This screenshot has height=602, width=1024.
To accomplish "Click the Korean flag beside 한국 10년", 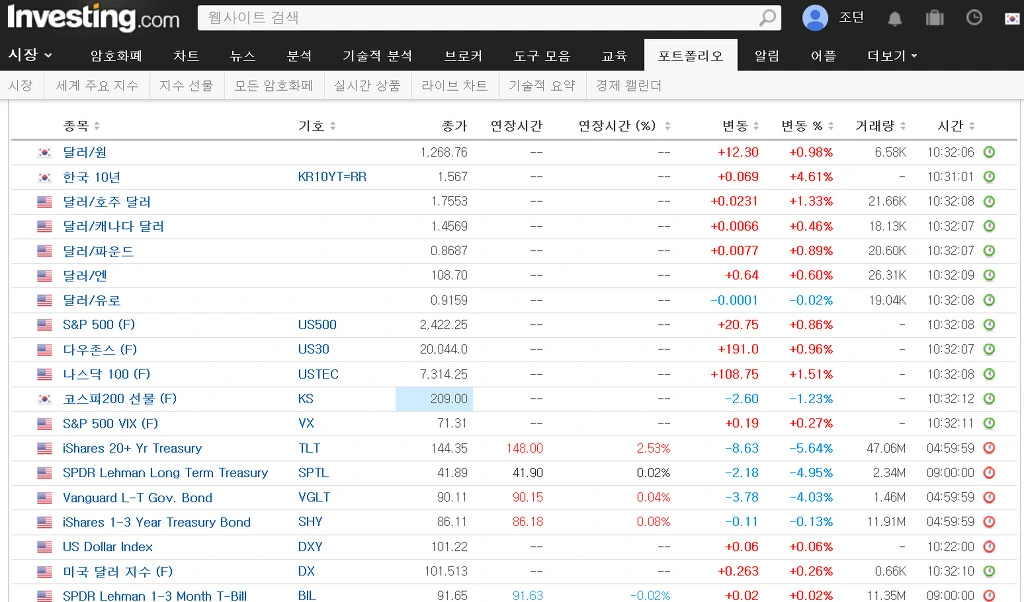I will click(44, 177).
